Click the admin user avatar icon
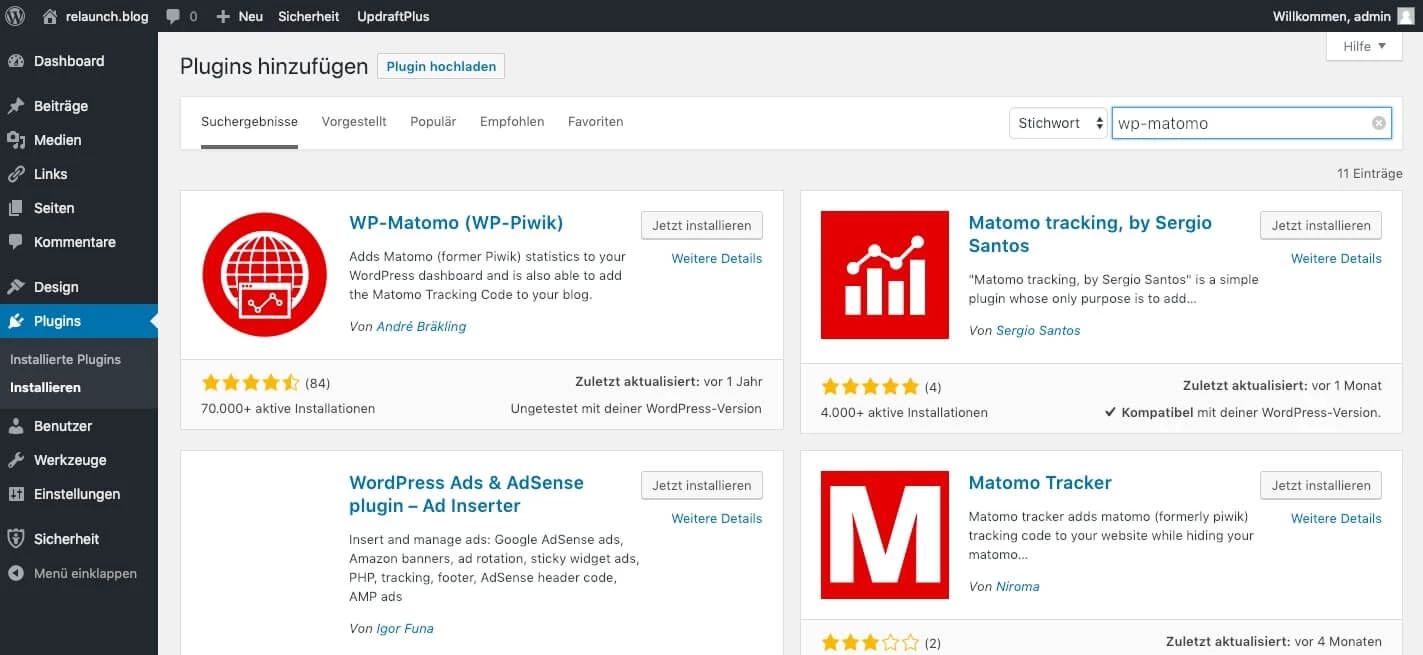 coord(1406,16)
